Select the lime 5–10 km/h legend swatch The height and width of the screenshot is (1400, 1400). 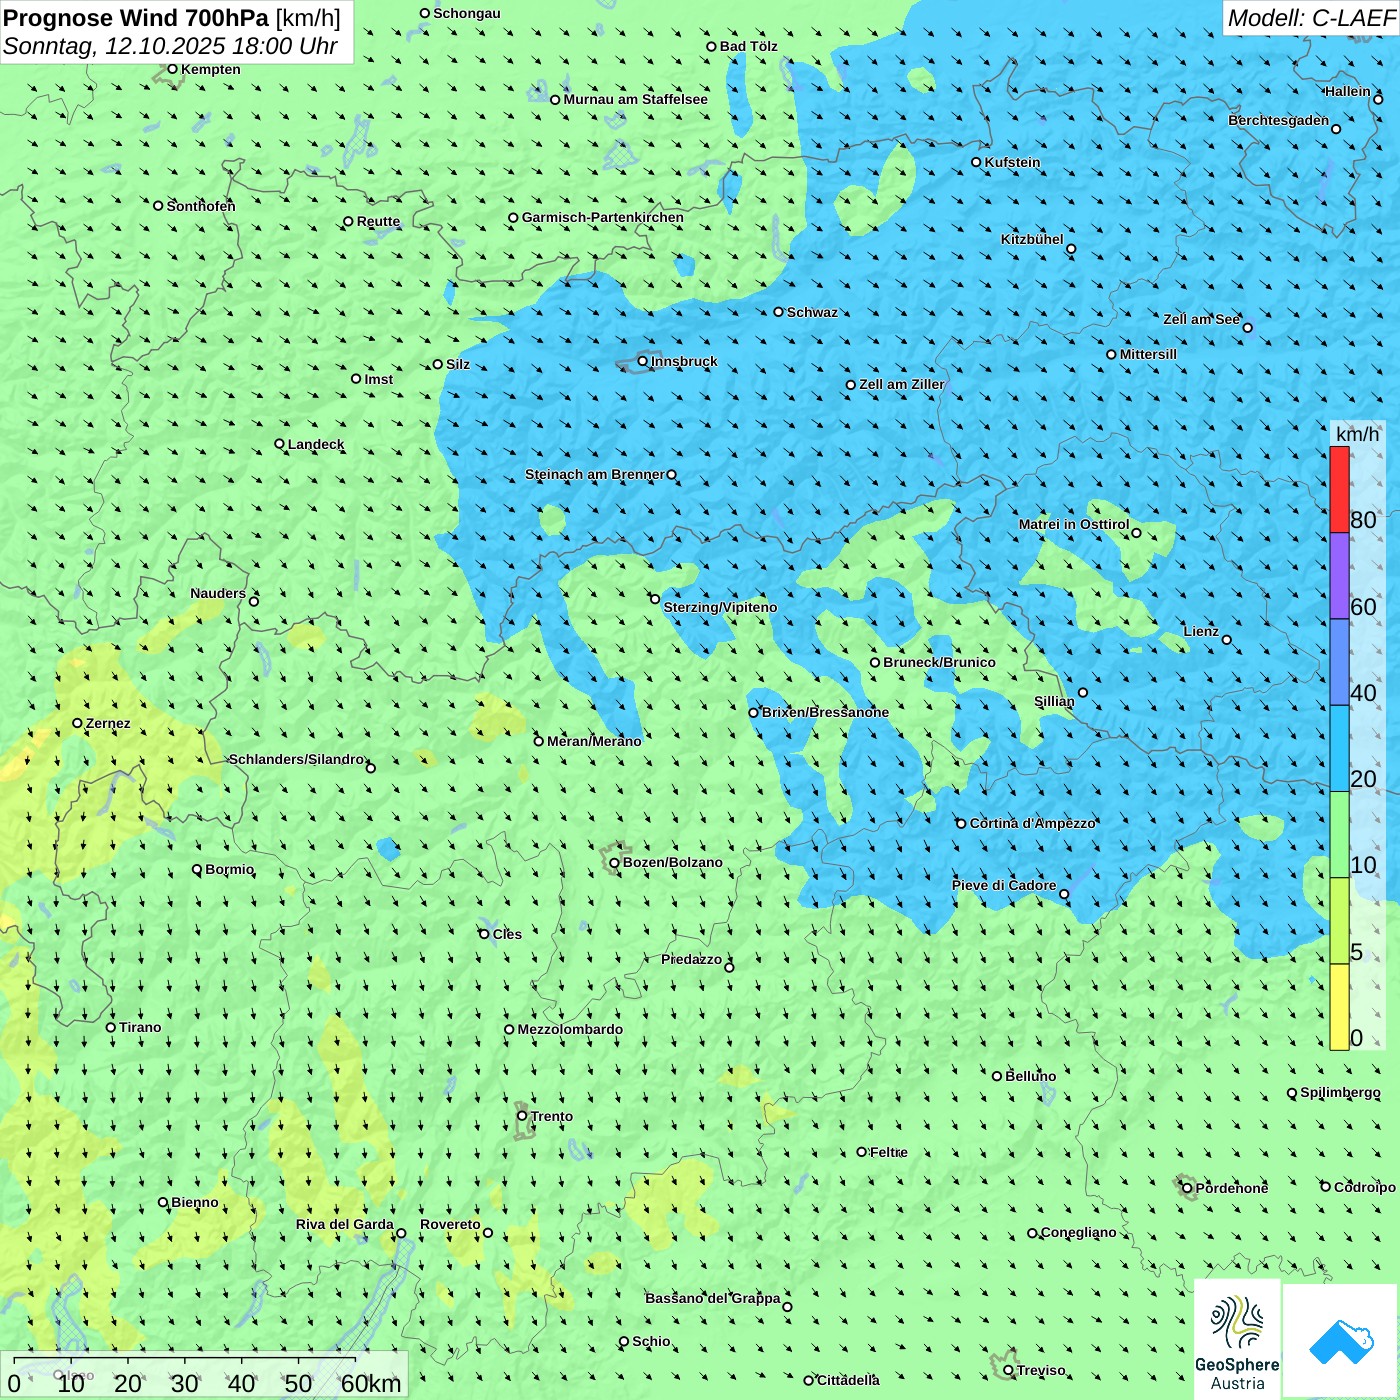(1339, 921)
